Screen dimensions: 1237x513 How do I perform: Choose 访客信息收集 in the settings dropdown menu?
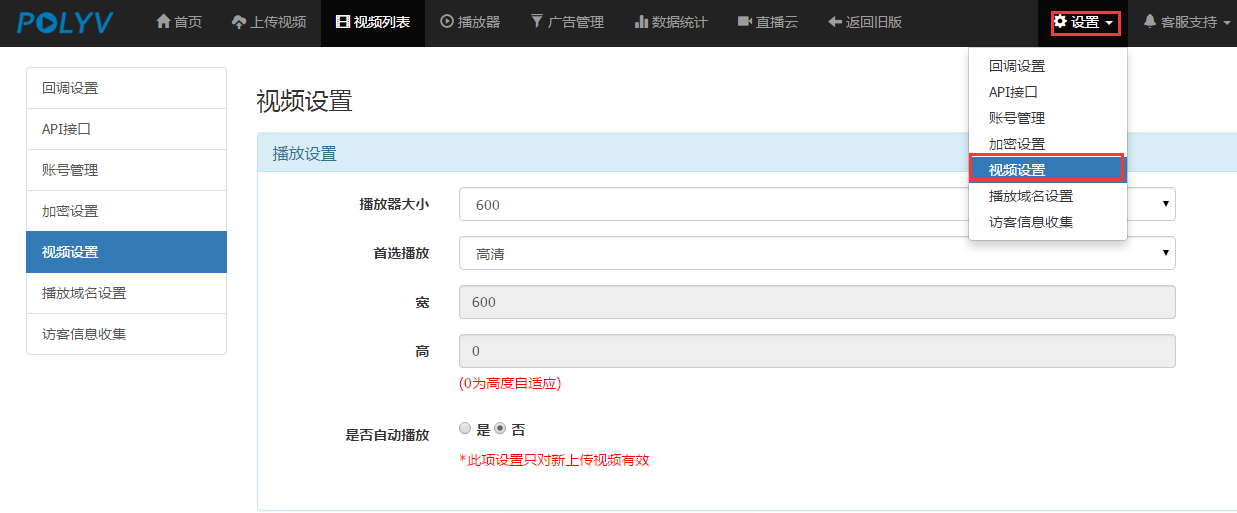click(x=1047, y=222)
